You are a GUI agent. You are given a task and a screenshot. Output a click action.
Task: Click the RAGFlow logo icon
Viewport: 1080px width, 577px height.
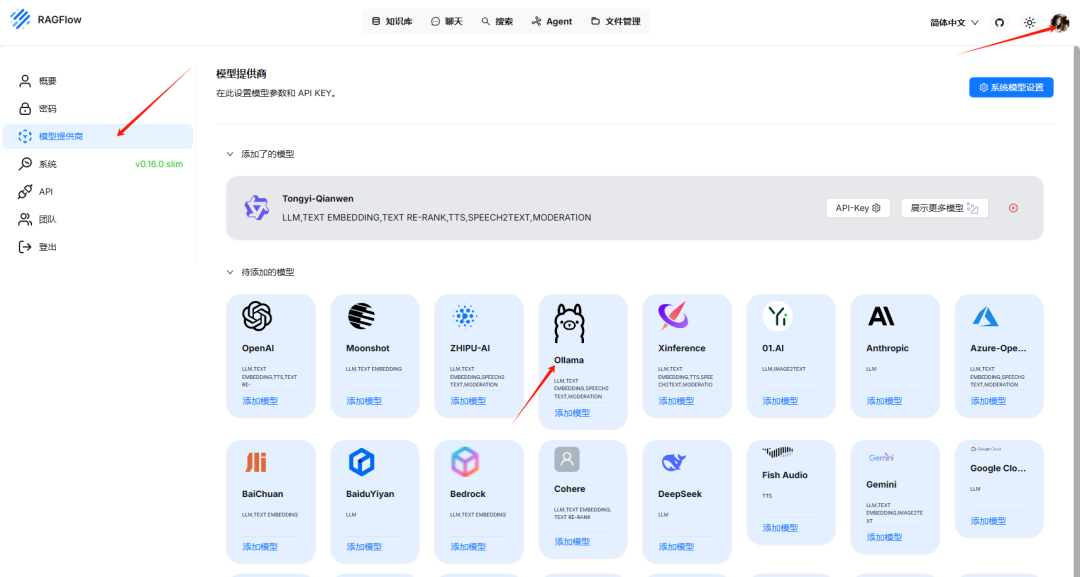tap(20, 19)
